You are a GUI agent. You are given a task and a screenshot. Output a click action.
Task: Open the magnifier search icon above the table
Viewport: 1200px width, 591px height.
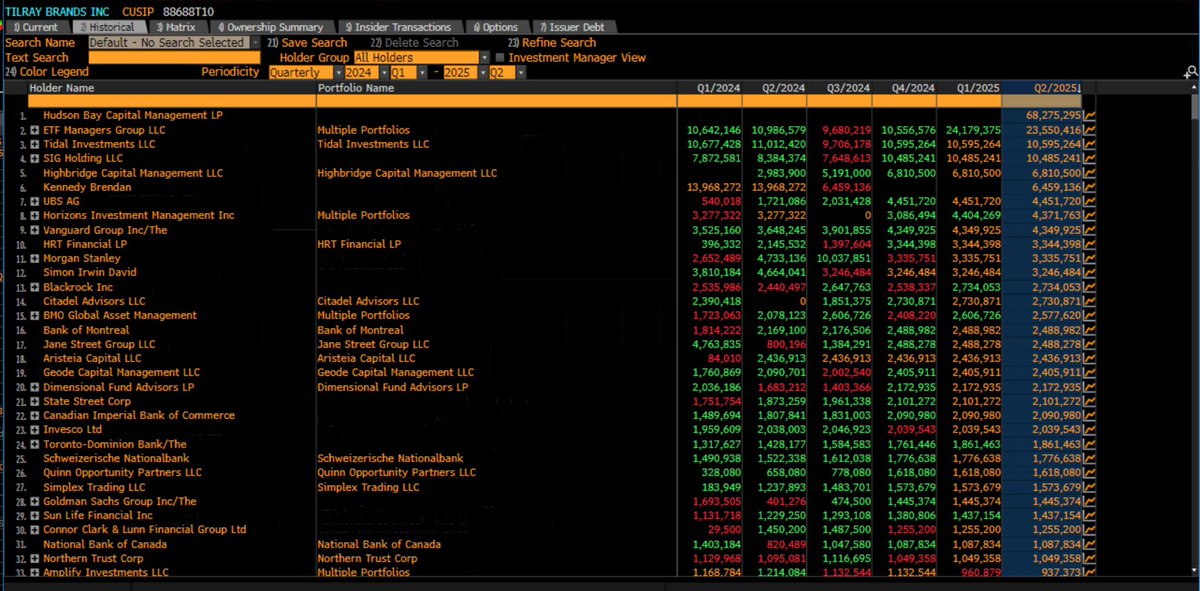tap(1190, 72)
